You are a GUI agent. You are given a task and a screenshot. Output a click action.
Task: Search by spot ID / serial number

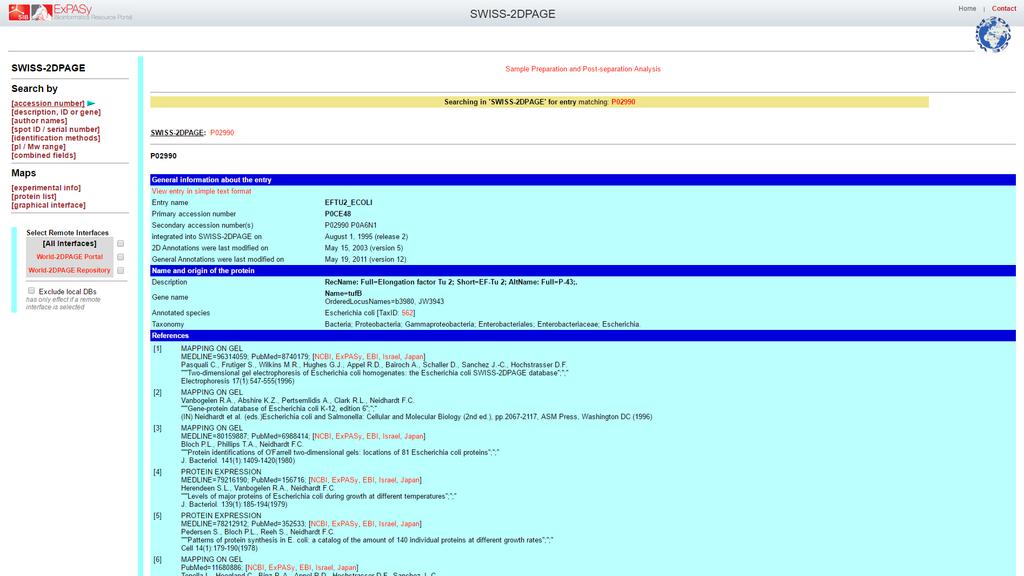click(x=56, y=129)
